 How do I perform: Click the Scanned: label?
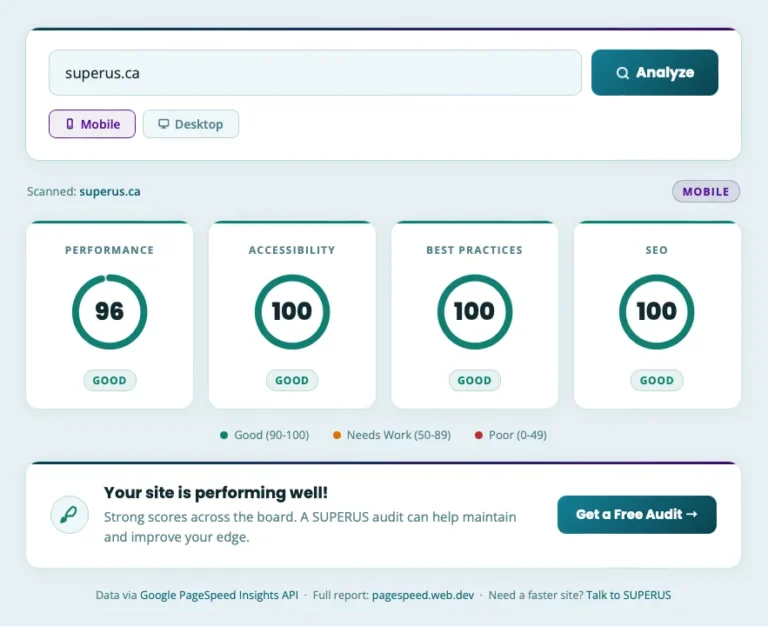pos(51,192)
